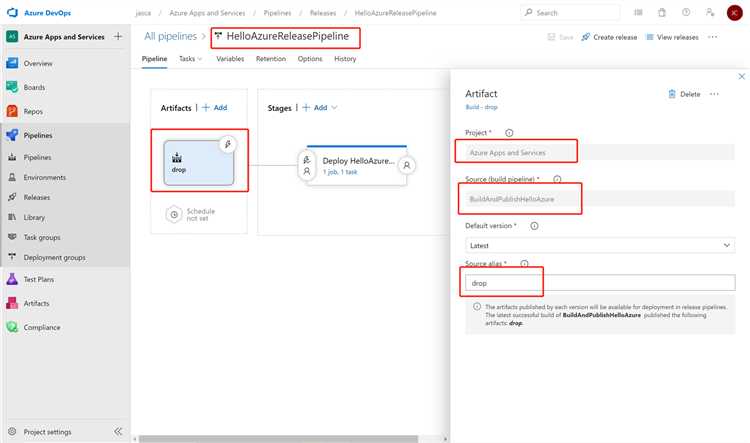Screen dimensions: 750x443
Task: Click View releases
Action: (x=672, y=37)
